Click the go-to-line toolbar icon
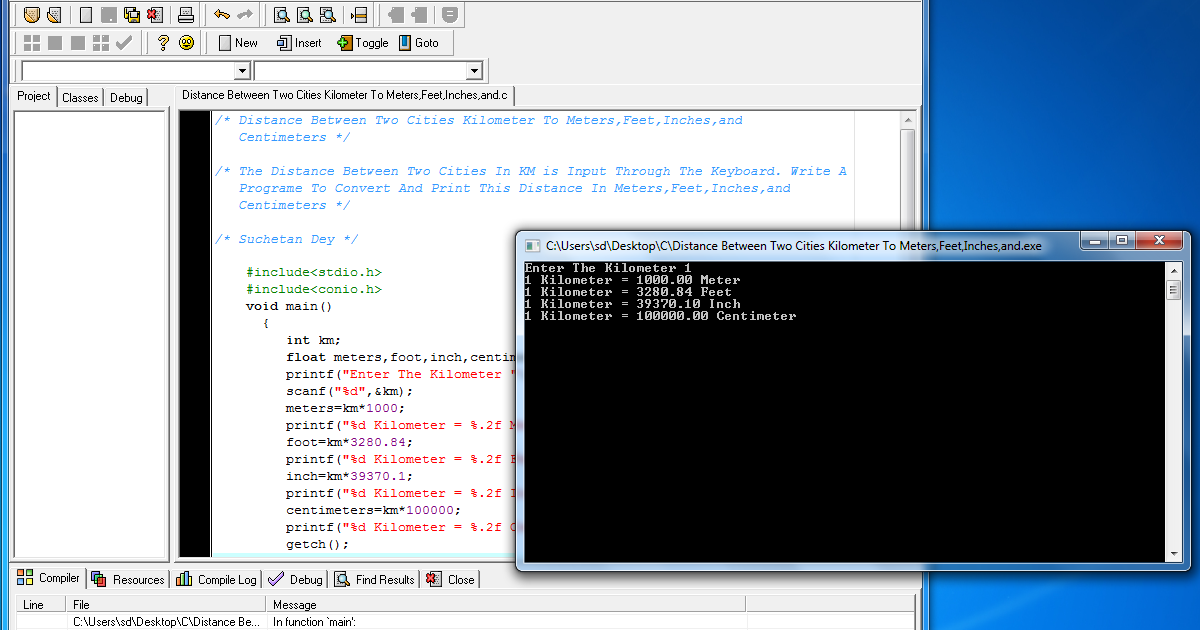 (x=358, y=15)
